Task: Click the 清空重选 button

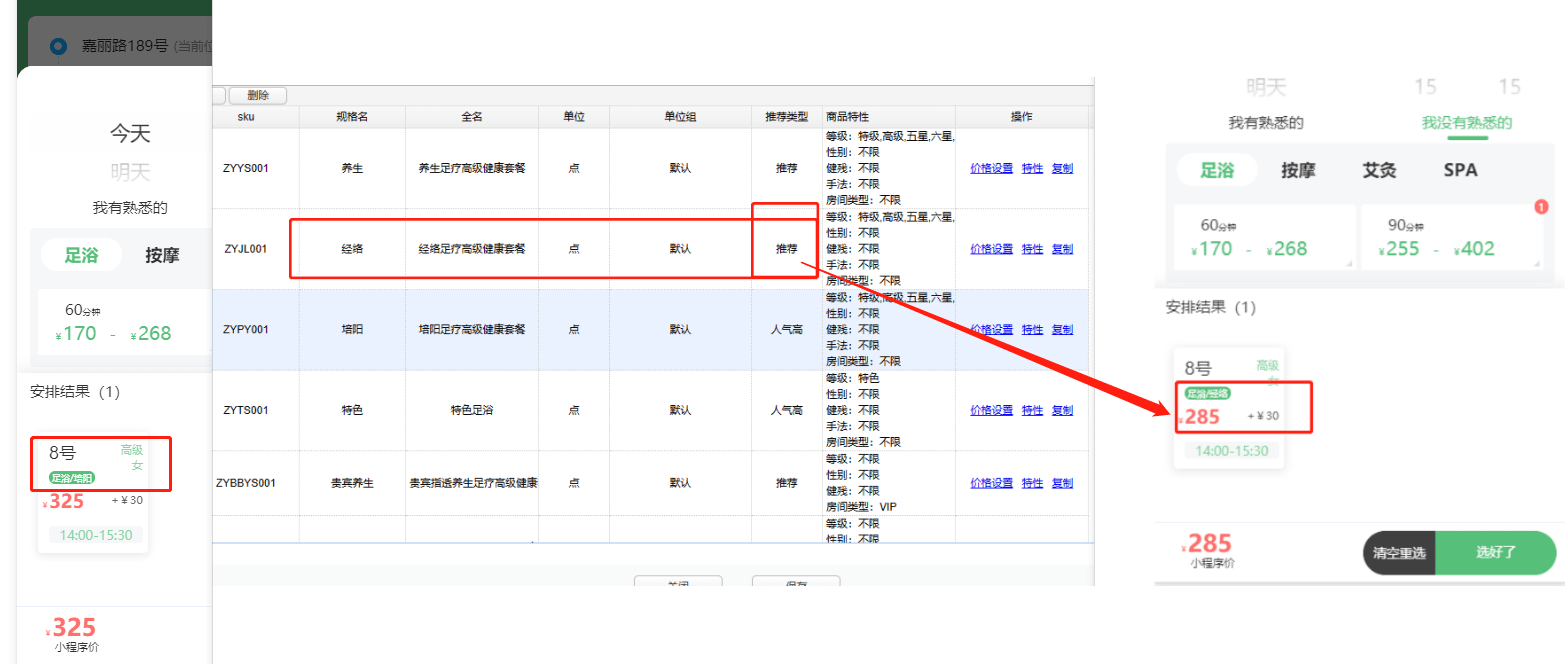Action: 1399,553
